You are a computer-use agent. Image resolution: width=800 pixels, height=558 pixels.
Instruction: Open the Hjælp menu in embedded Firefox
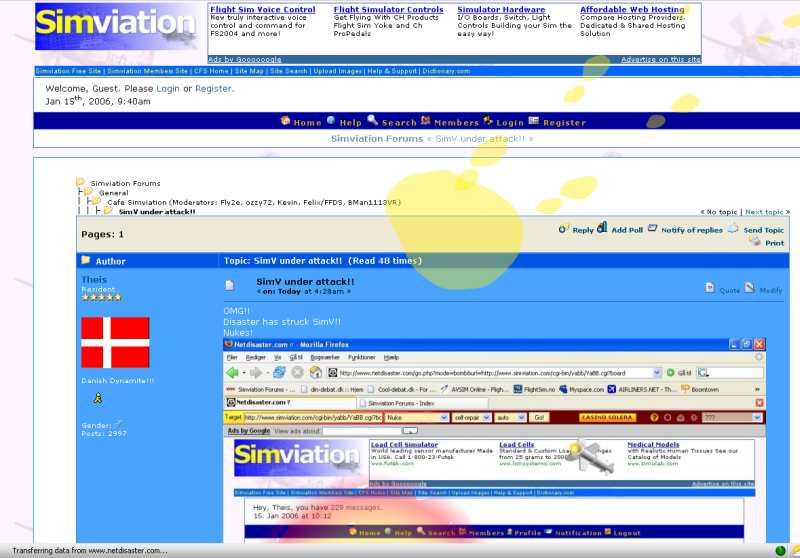pos(391,358)
